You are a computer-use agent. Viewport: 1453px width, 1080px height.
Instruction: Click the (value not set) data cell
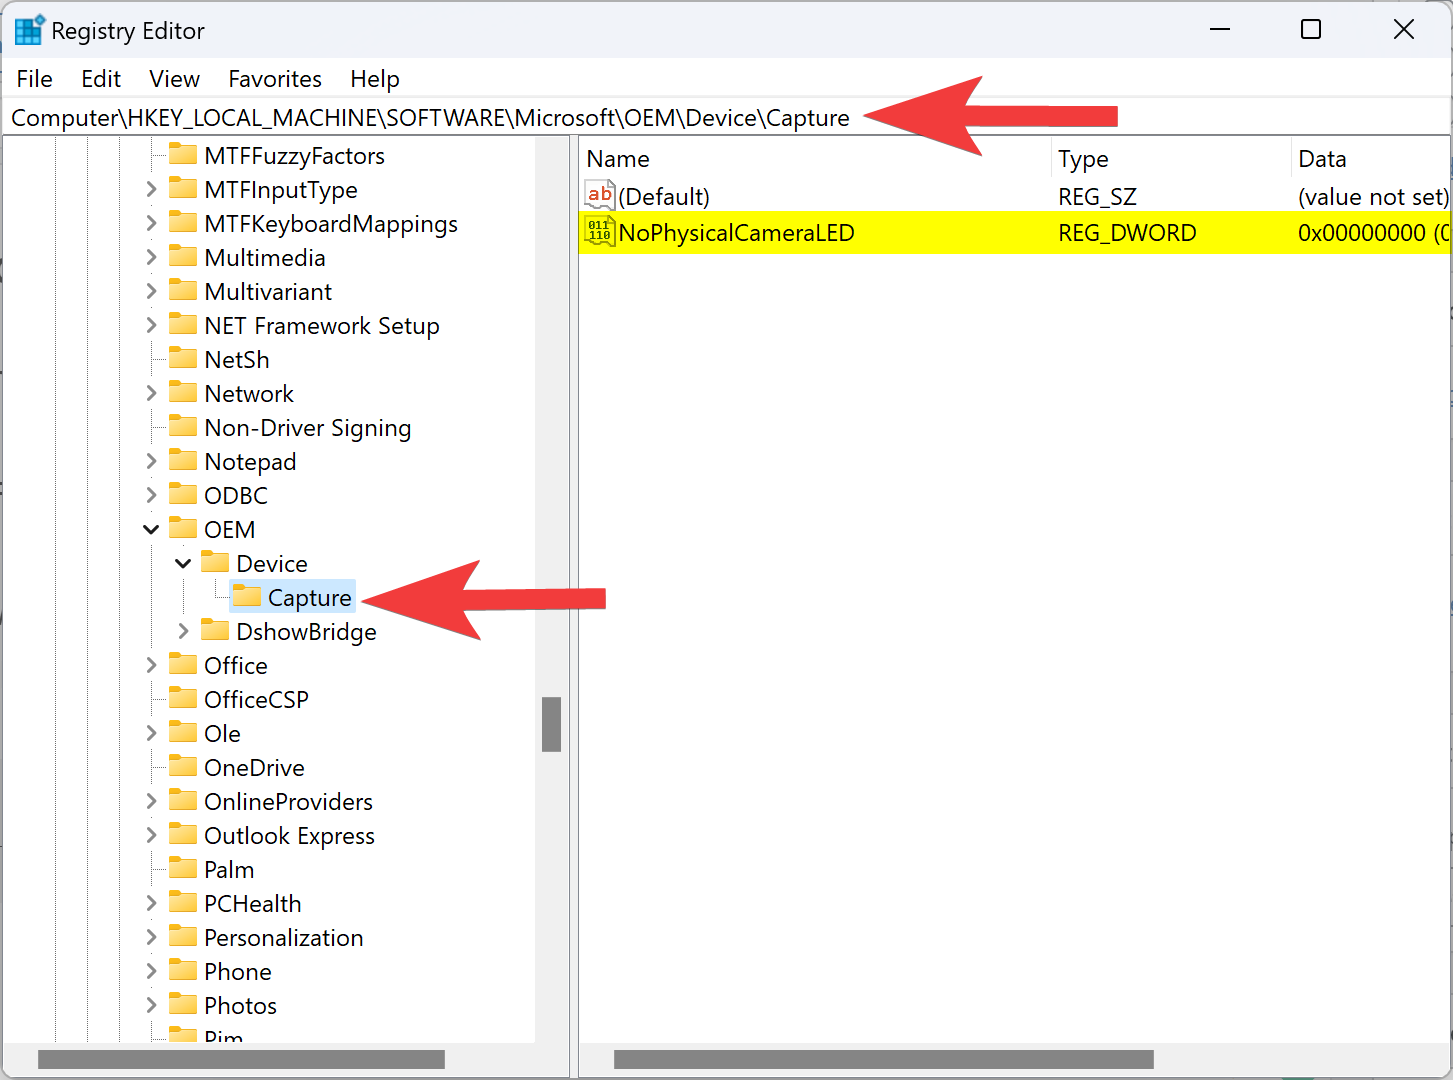click(1372, 197)
